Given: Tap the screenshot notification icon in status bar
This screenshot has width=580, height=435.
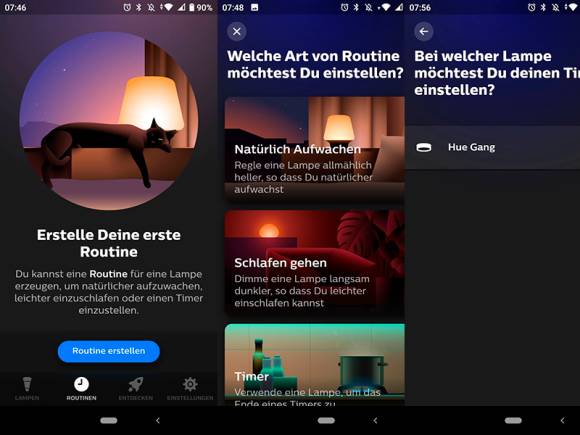Looking at the screenshot, I should [x=254, y=7].
